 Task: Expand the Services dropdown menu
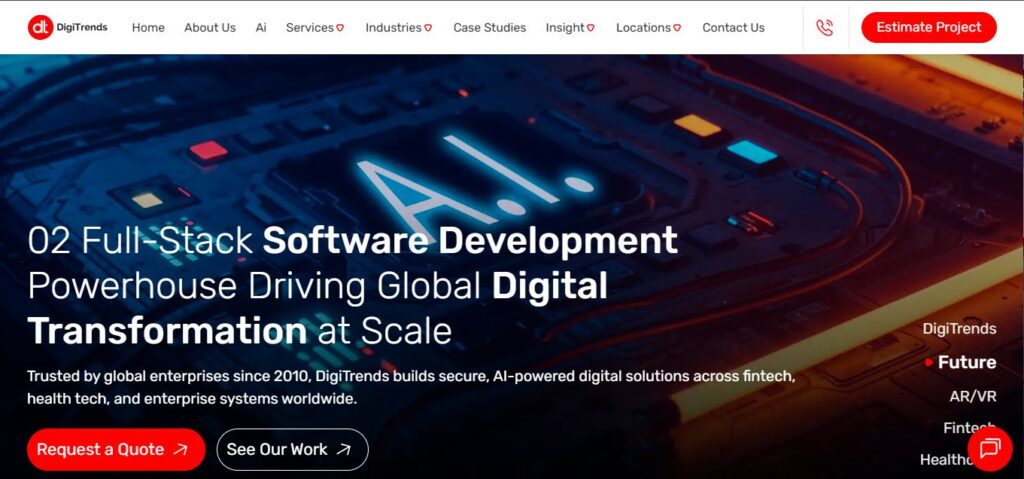pyautogui.click(x=315, y=28)
